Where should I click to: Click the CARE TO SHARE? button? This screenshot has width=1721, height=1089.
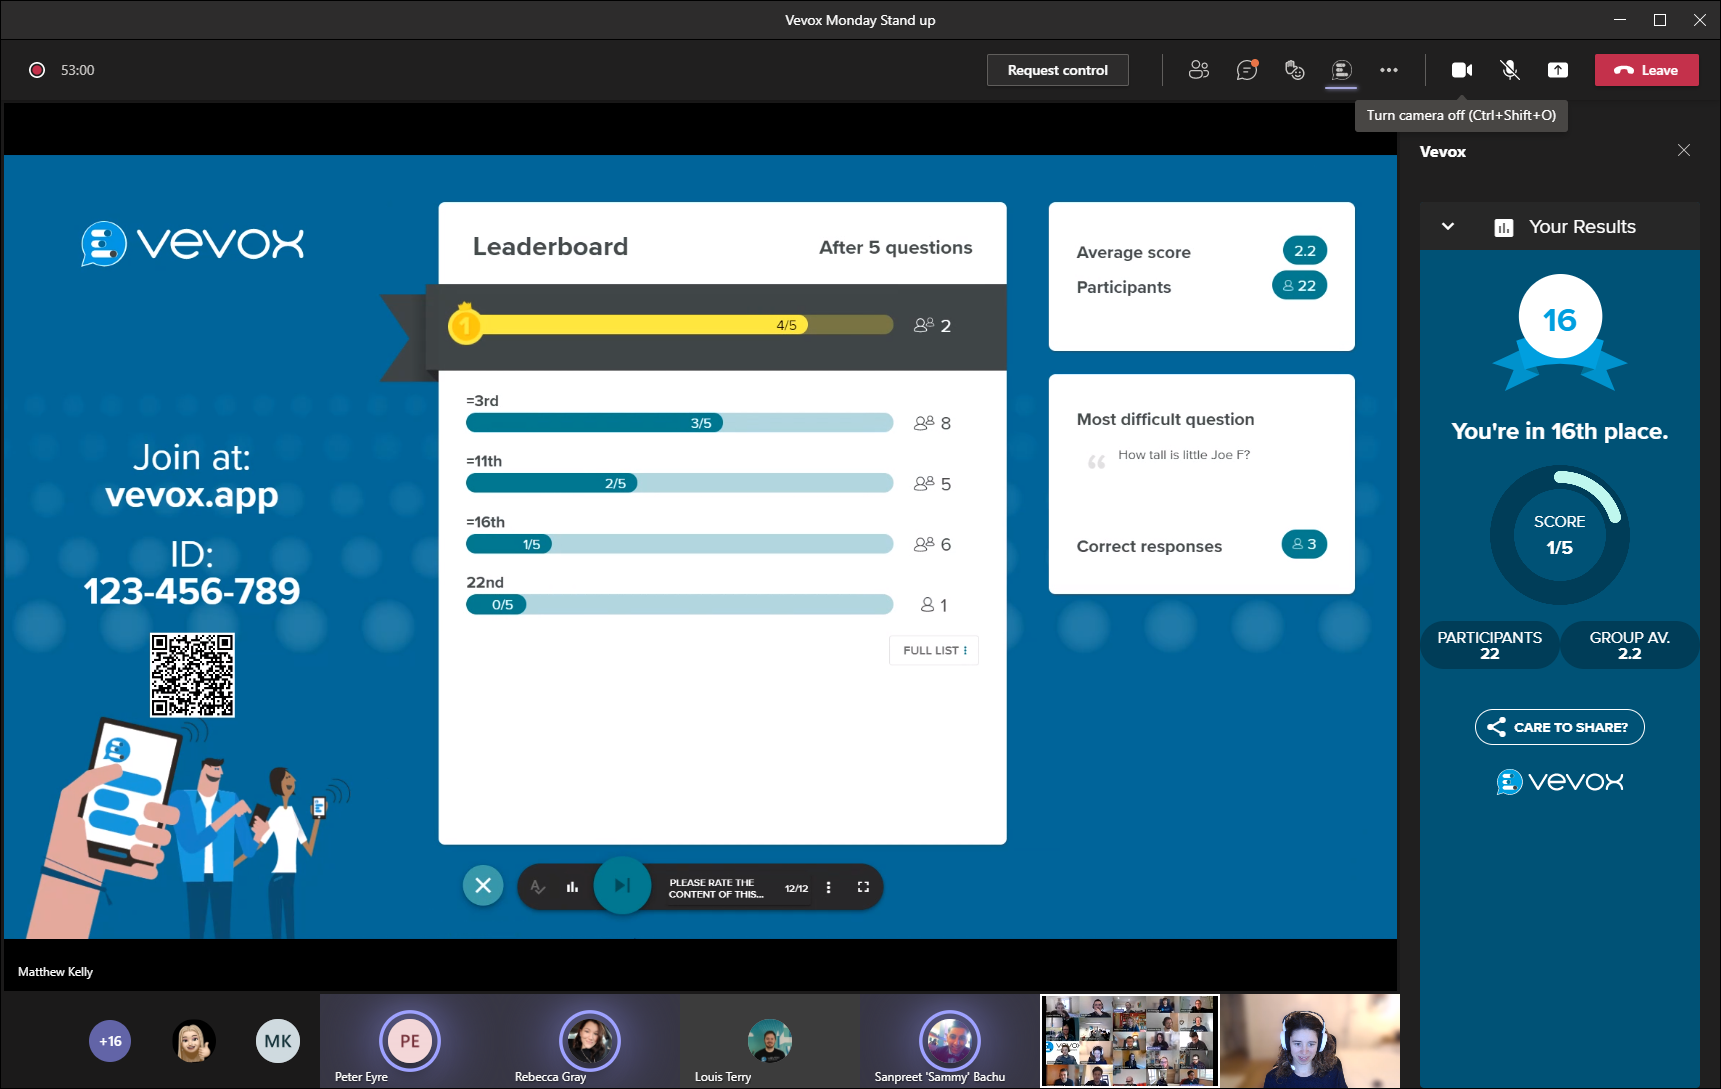click(x=1559, y=727)
